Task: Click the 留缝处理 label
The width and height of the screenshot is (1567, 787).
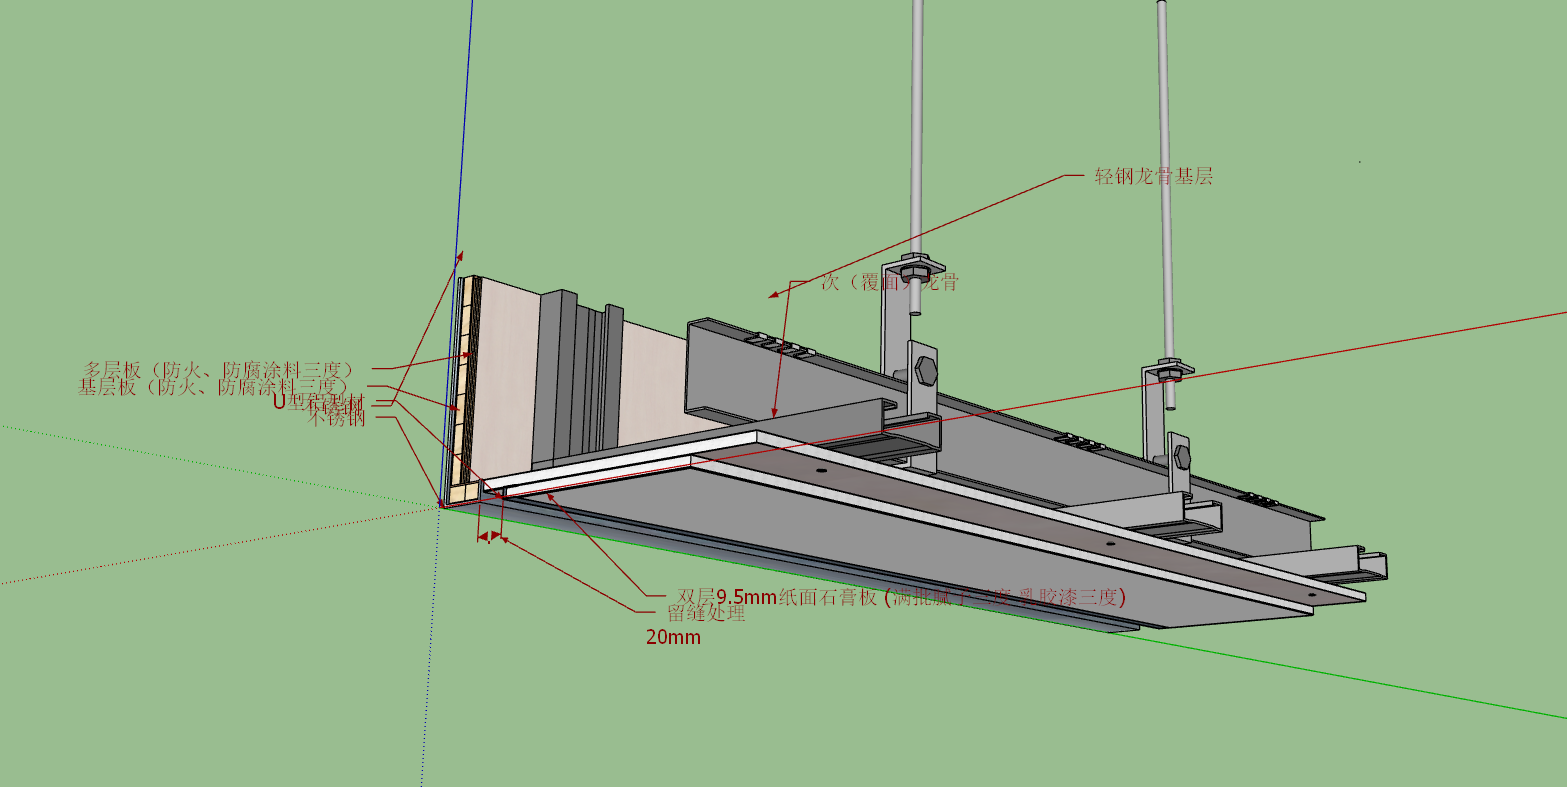Action: coord(706,614)
